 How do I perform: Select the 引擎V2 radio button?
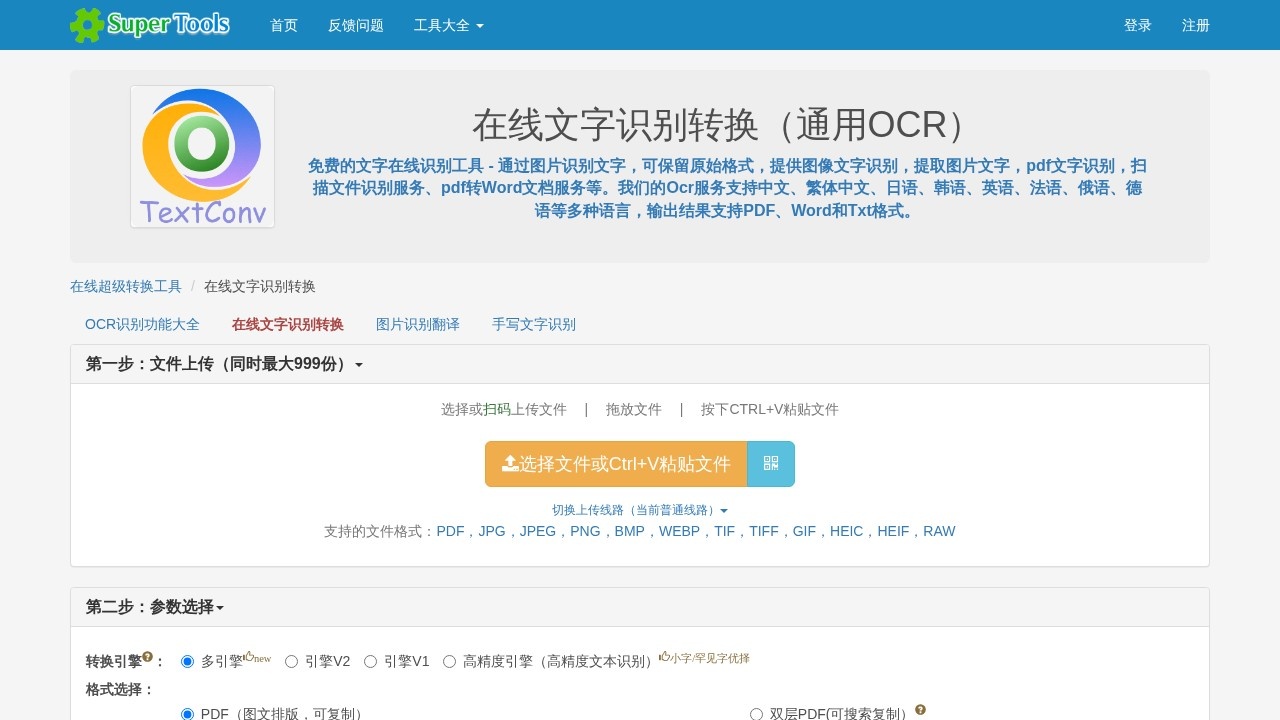coord(291,661)
